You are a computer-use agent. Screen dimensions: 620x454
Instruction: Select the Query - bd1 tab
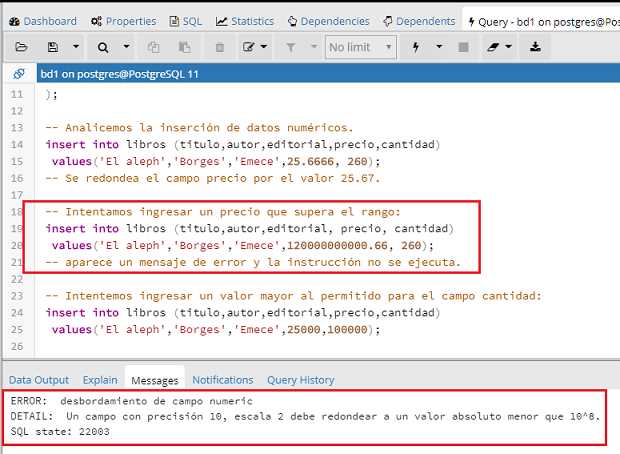543,22
